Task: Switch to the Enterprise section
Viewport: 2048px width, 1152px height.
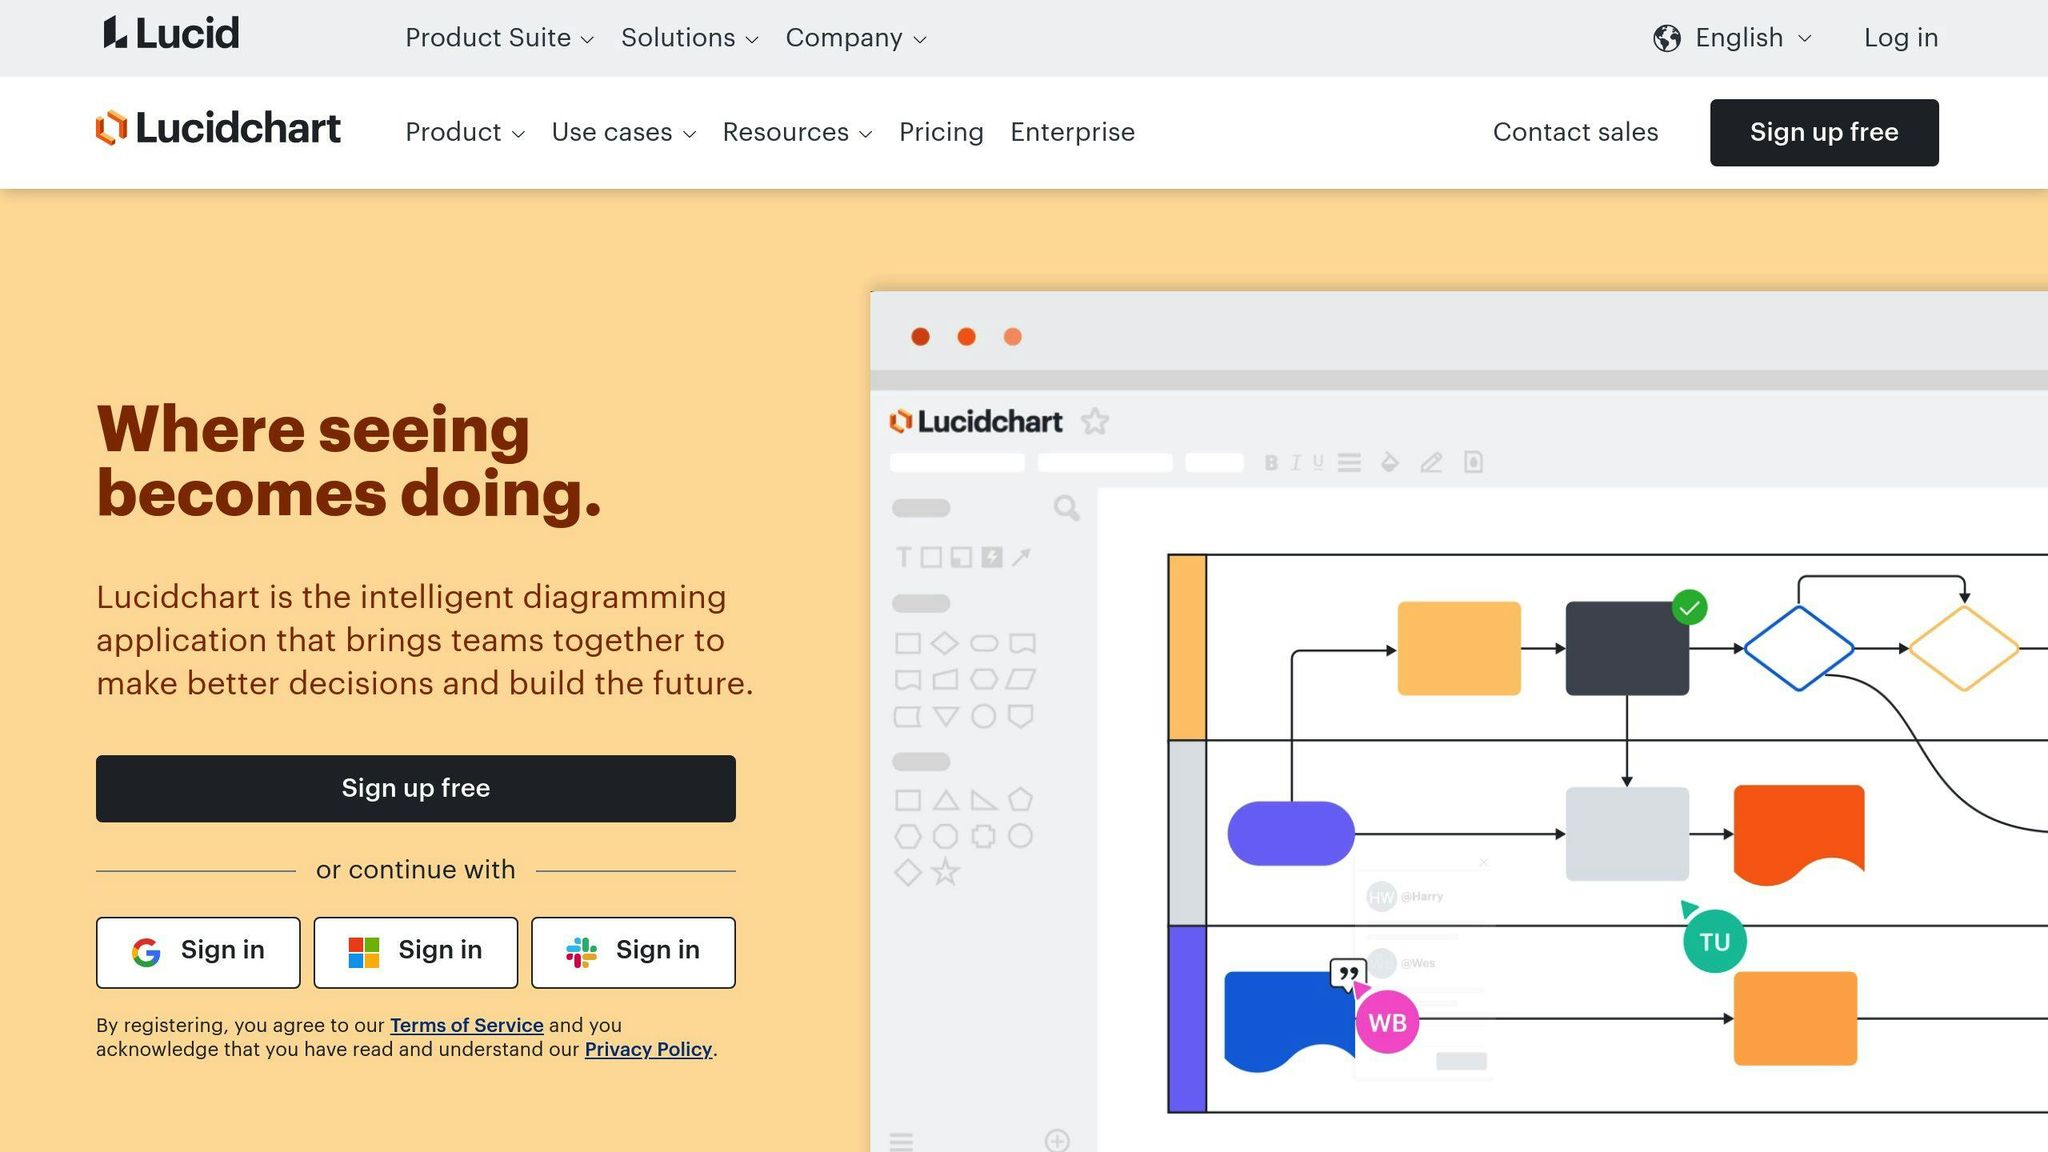Action: click(1072, 132)
